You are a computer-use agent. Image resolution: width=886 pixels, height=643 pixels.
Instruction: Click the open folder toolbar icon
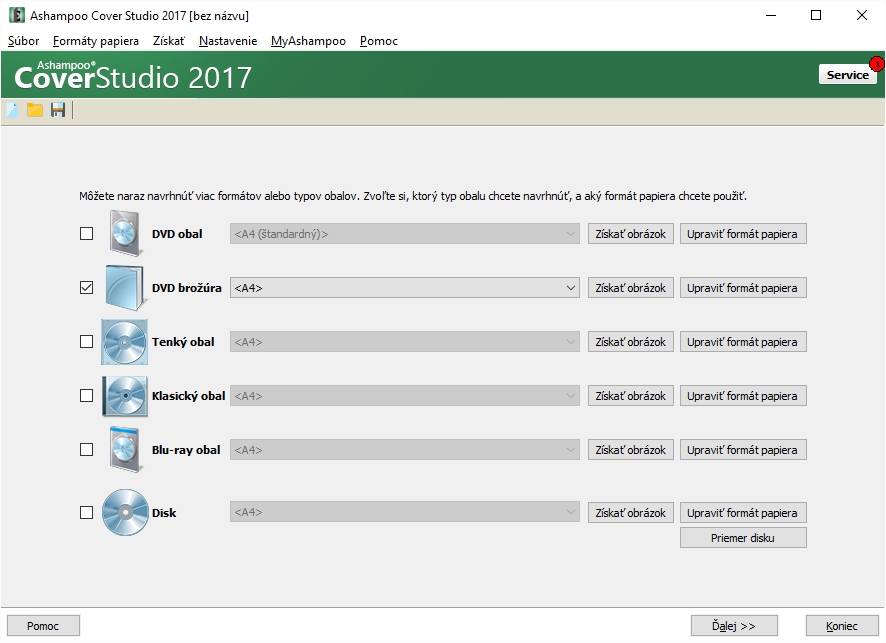(35, 110)
